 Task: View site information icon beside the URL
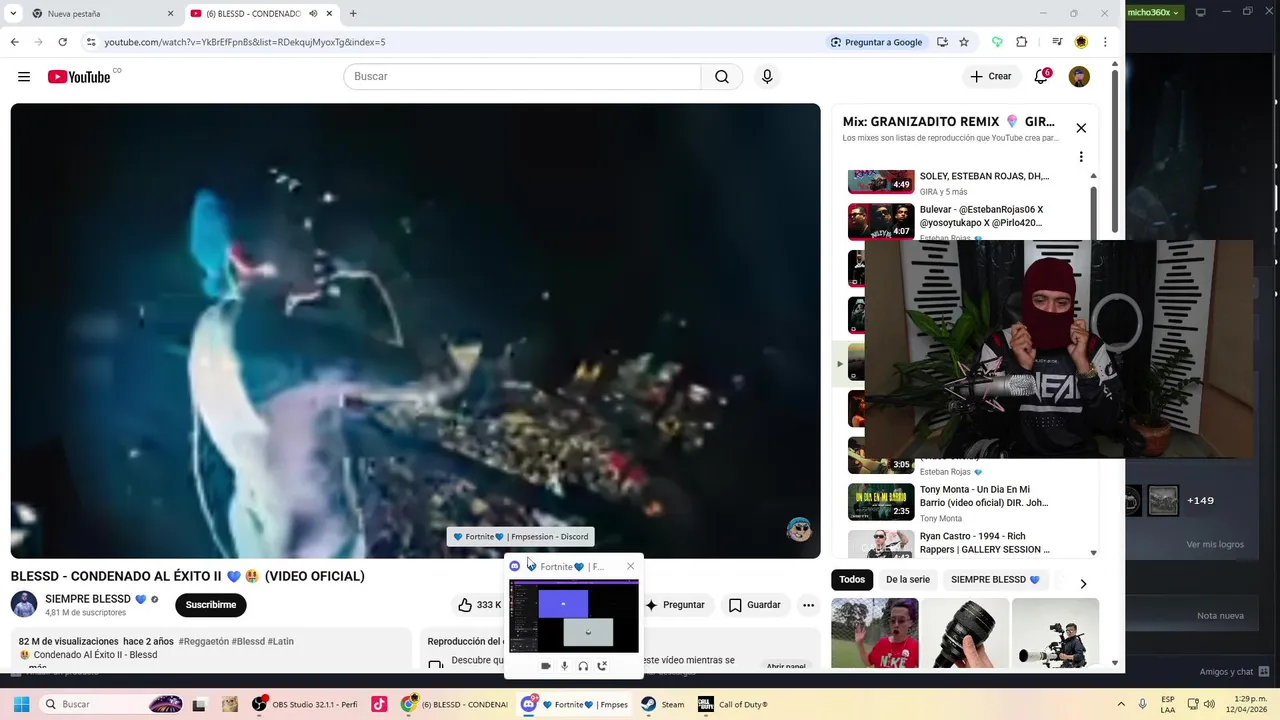click(91, 42)
